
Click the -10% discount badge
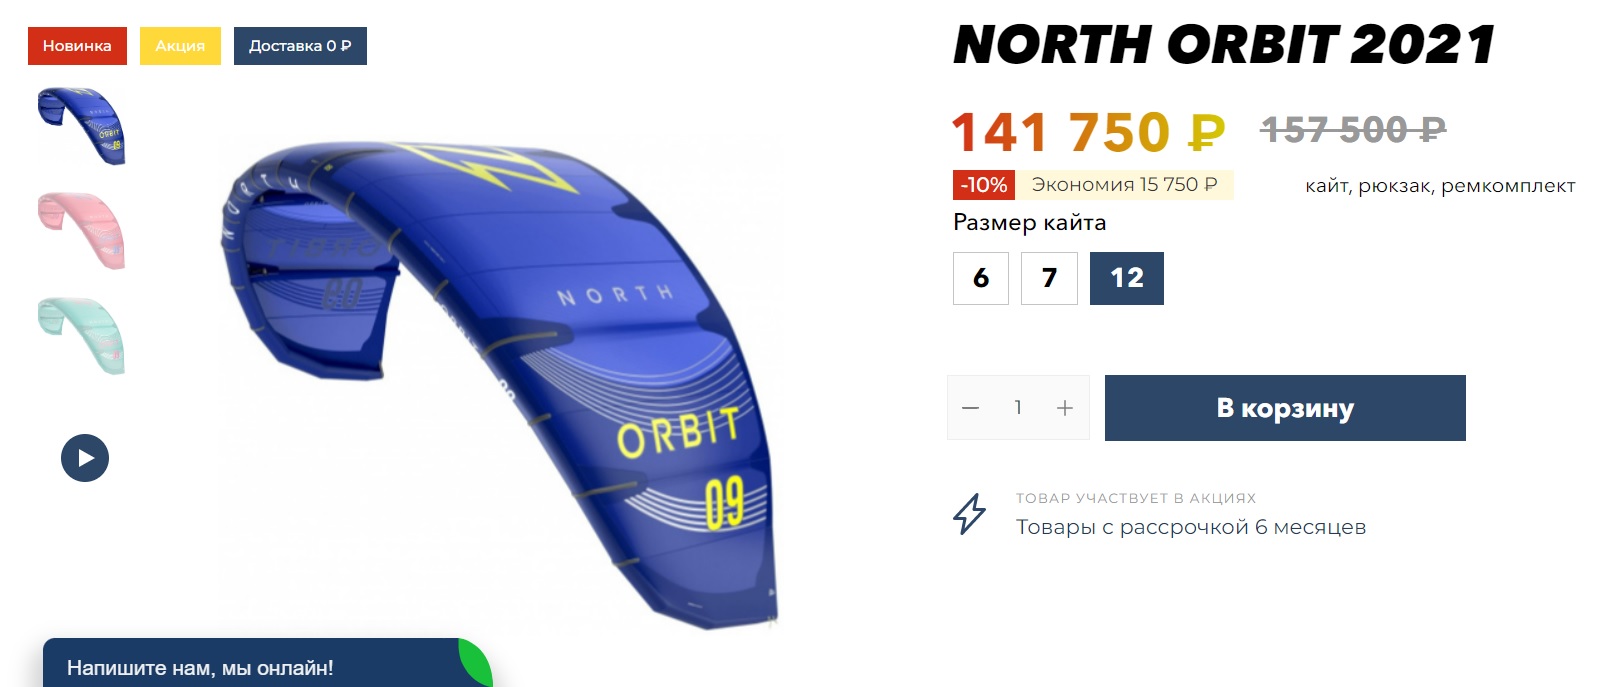tap(984, 185)
